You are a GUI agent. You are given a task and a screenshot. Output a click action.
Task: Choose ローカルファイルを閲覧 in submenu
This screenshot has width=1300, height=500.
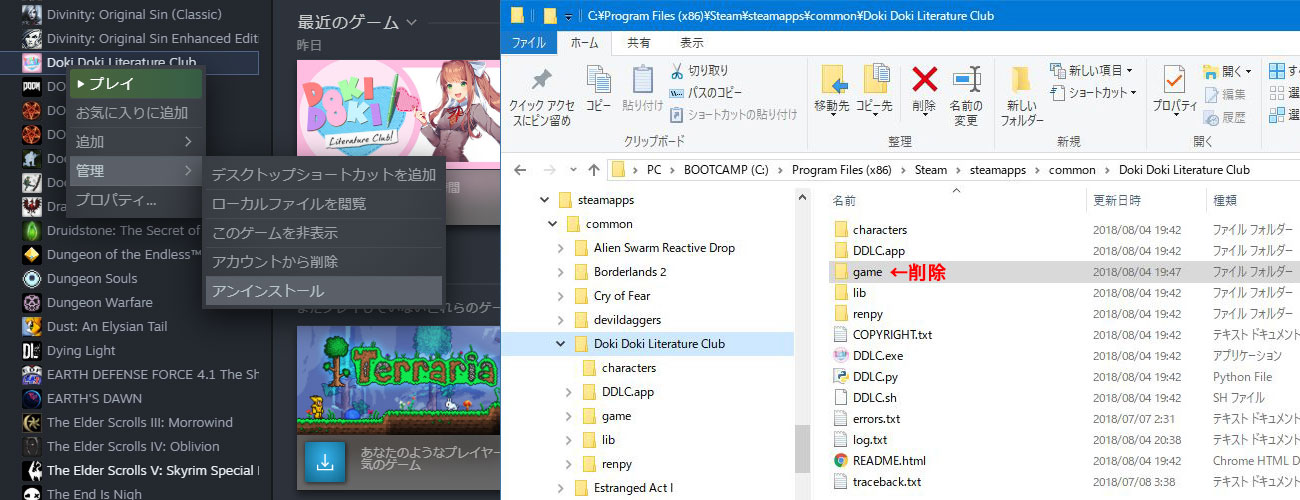(x=323, y=204)
